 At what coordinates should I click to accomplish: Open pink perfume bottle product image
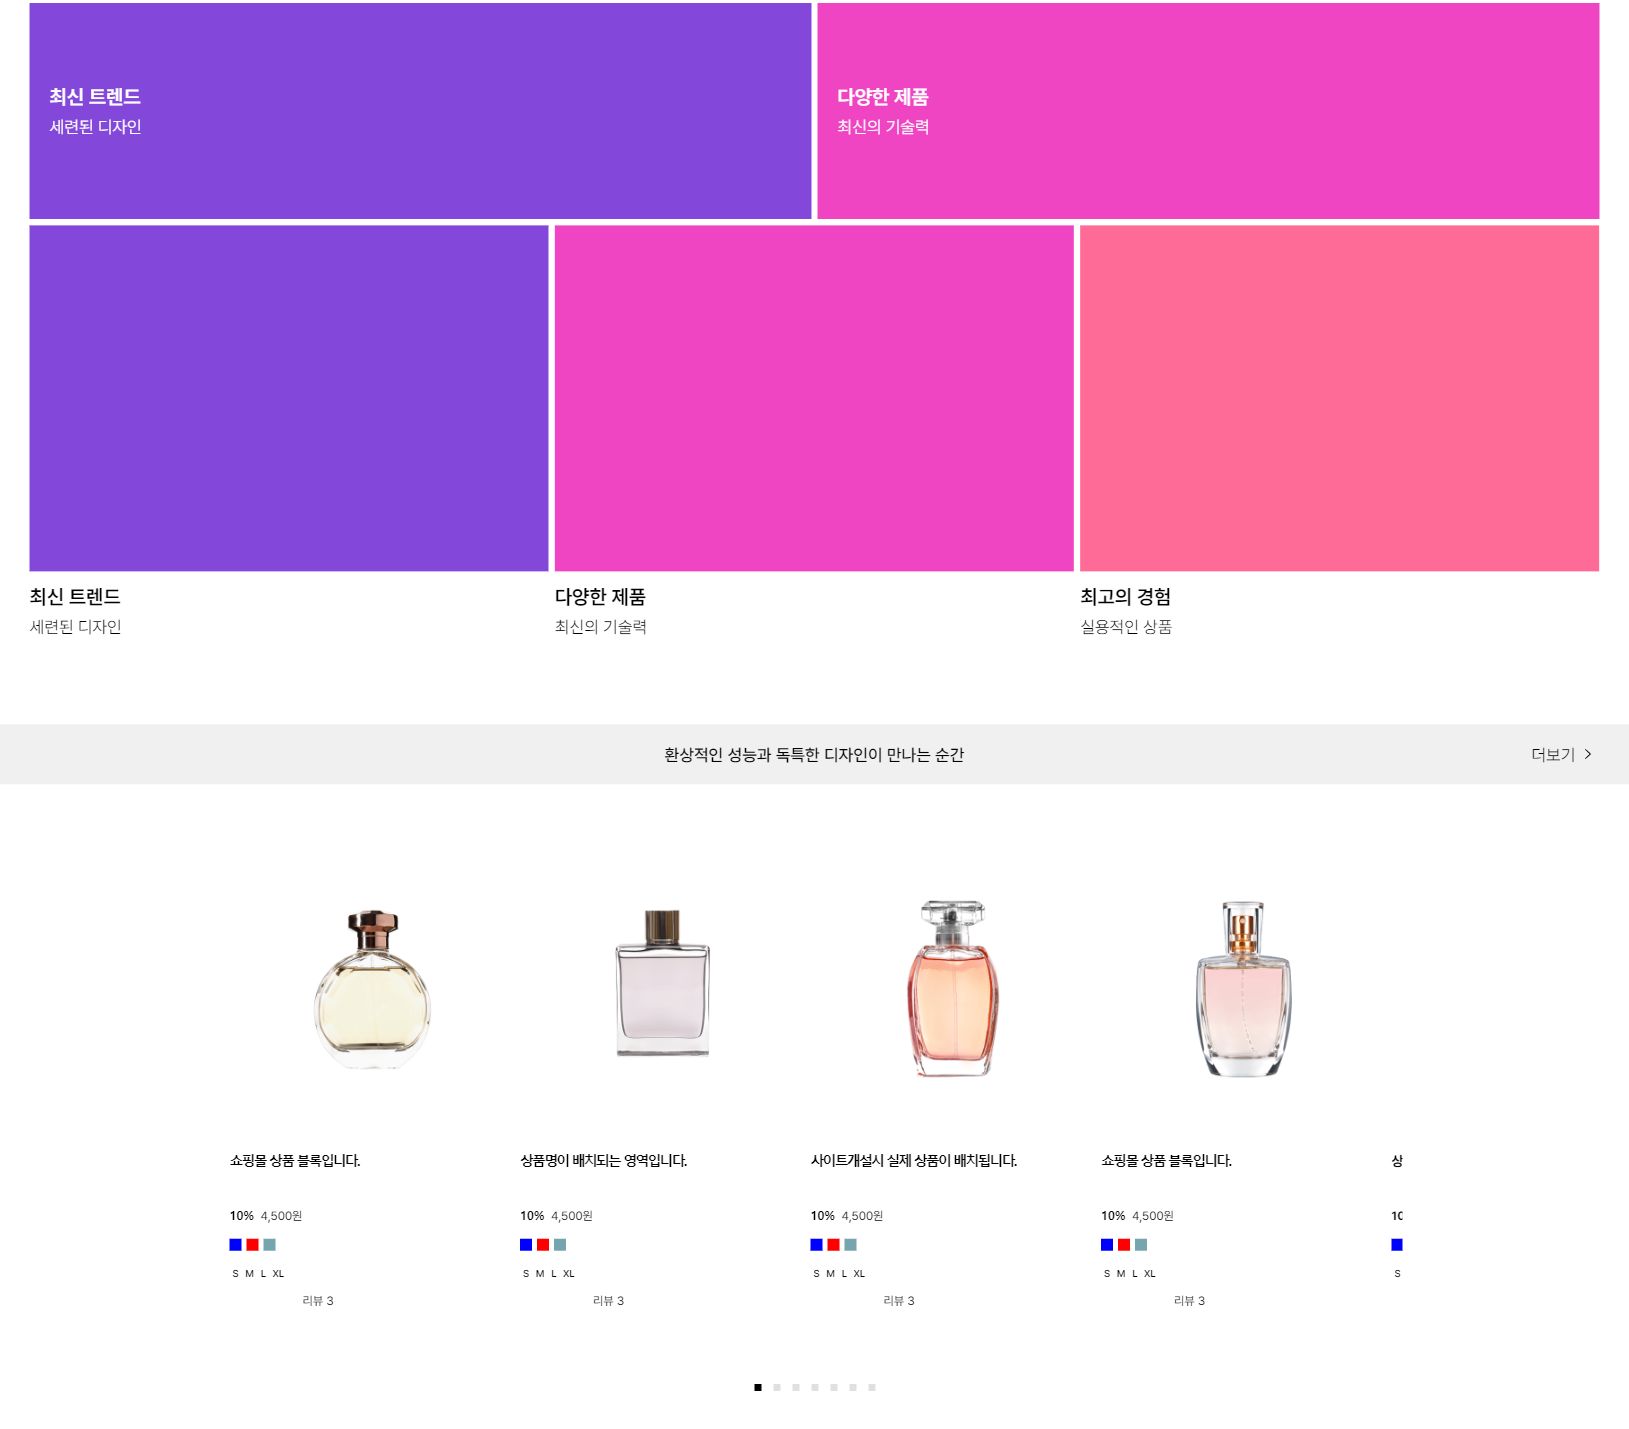click(1243, 989)
